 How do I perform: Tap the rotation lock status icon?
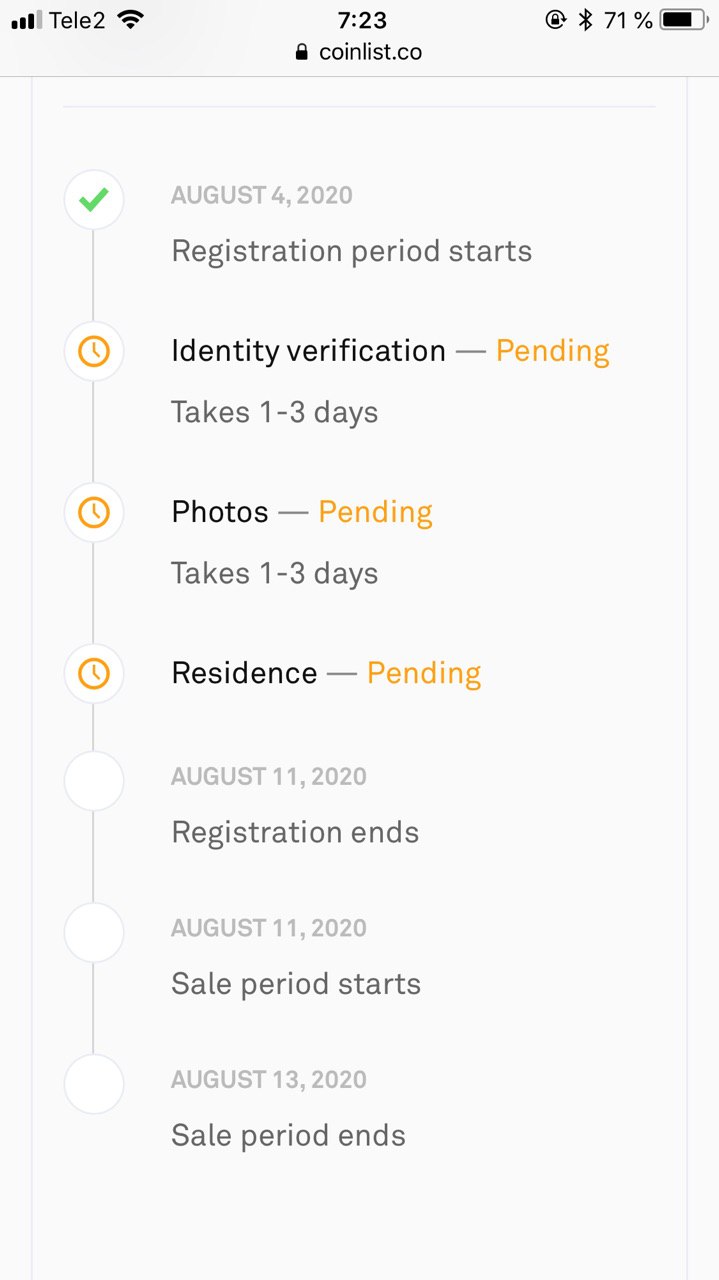pyautogui.click(x=555, y=19)
